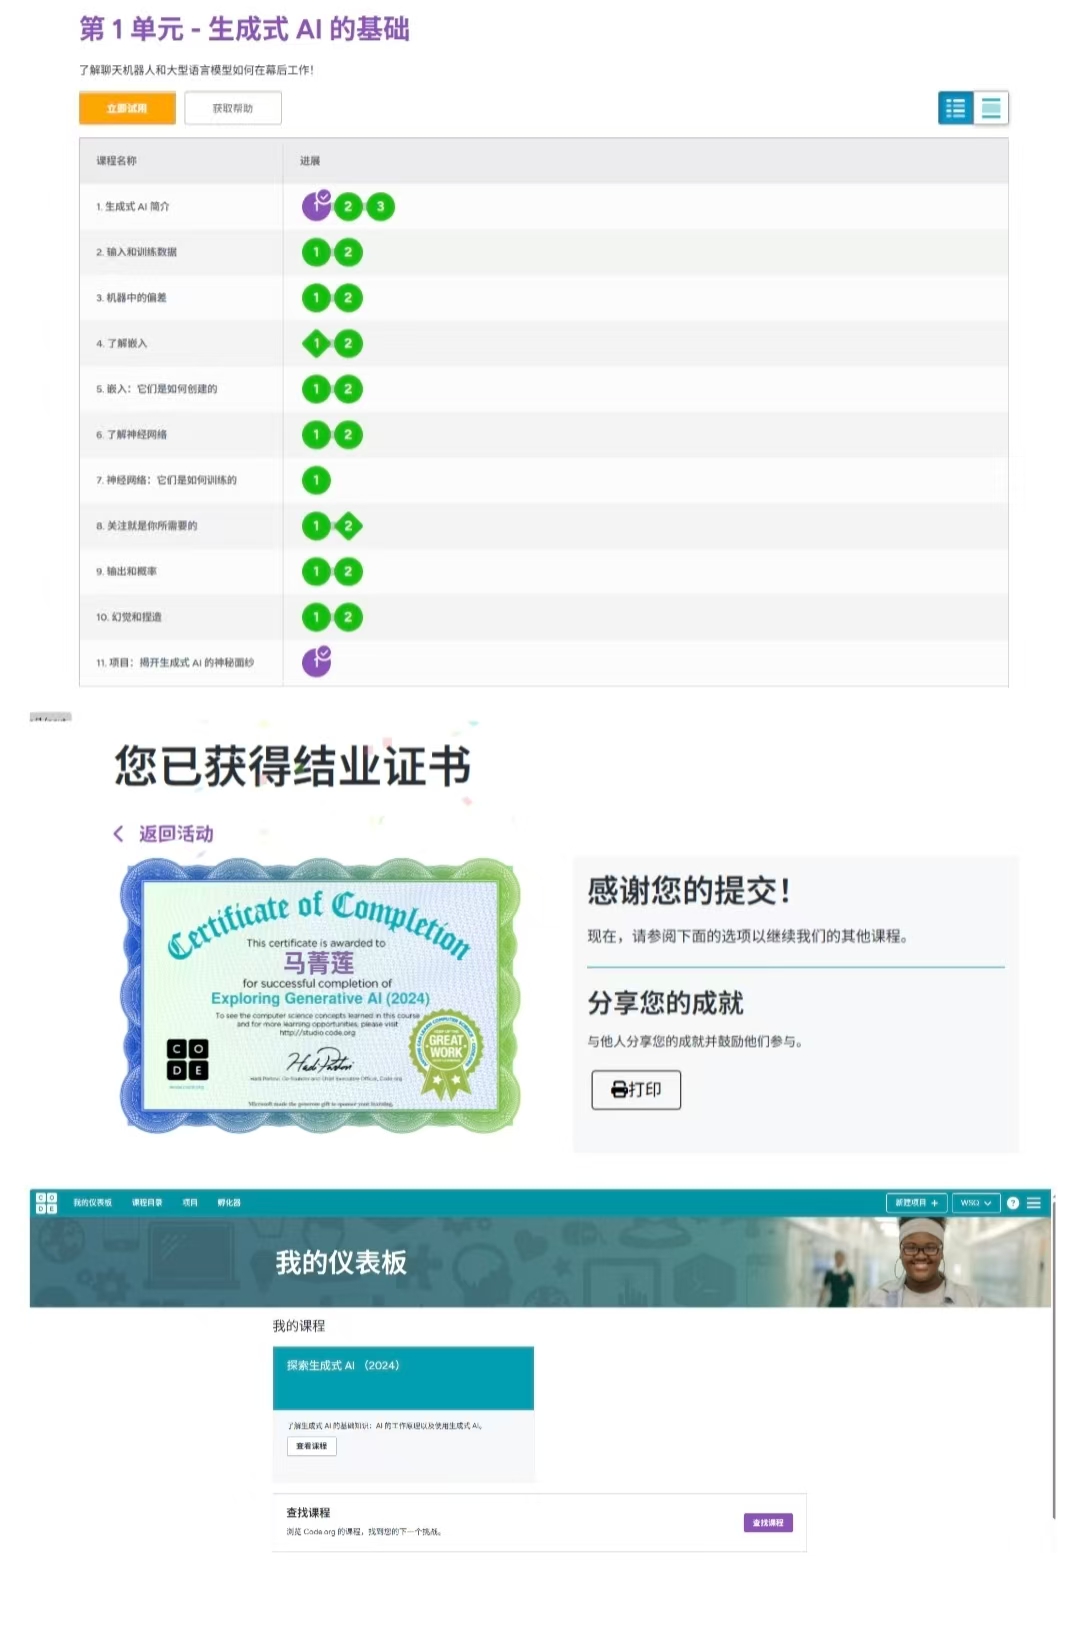Open diamond level 2 of lesson 8 关注就是你所需要的
Viewport: 1080px width, 1638px height.
(x=348, y=526)
